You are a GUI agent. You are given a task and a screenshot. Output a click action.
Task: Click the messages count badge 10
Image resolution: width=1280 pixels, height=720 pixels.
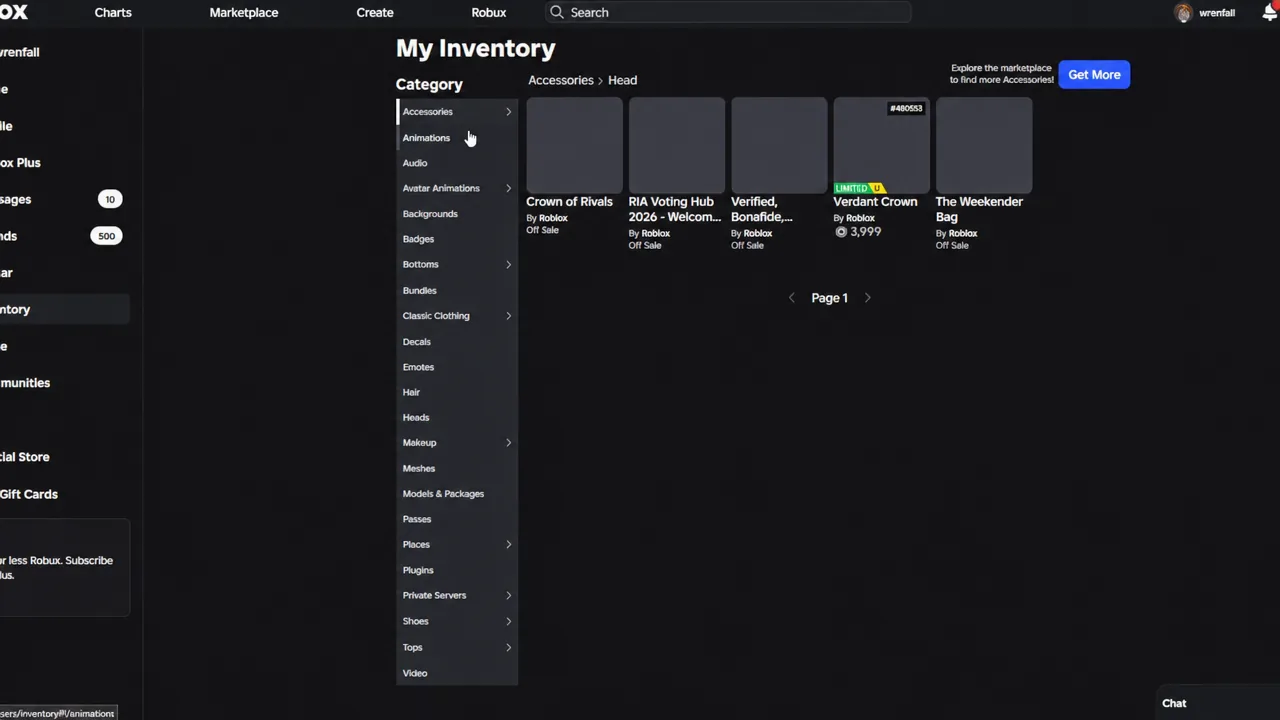click(110, 199)
